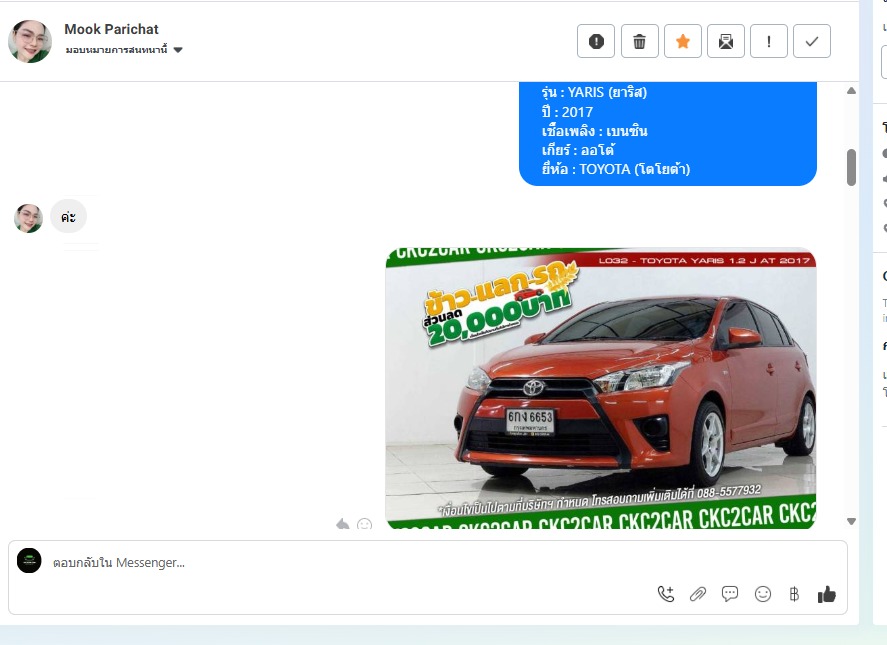This screenshot has width=887, height=645.
Task: Mark conversation unread with envelope icon
Action: 726,41
